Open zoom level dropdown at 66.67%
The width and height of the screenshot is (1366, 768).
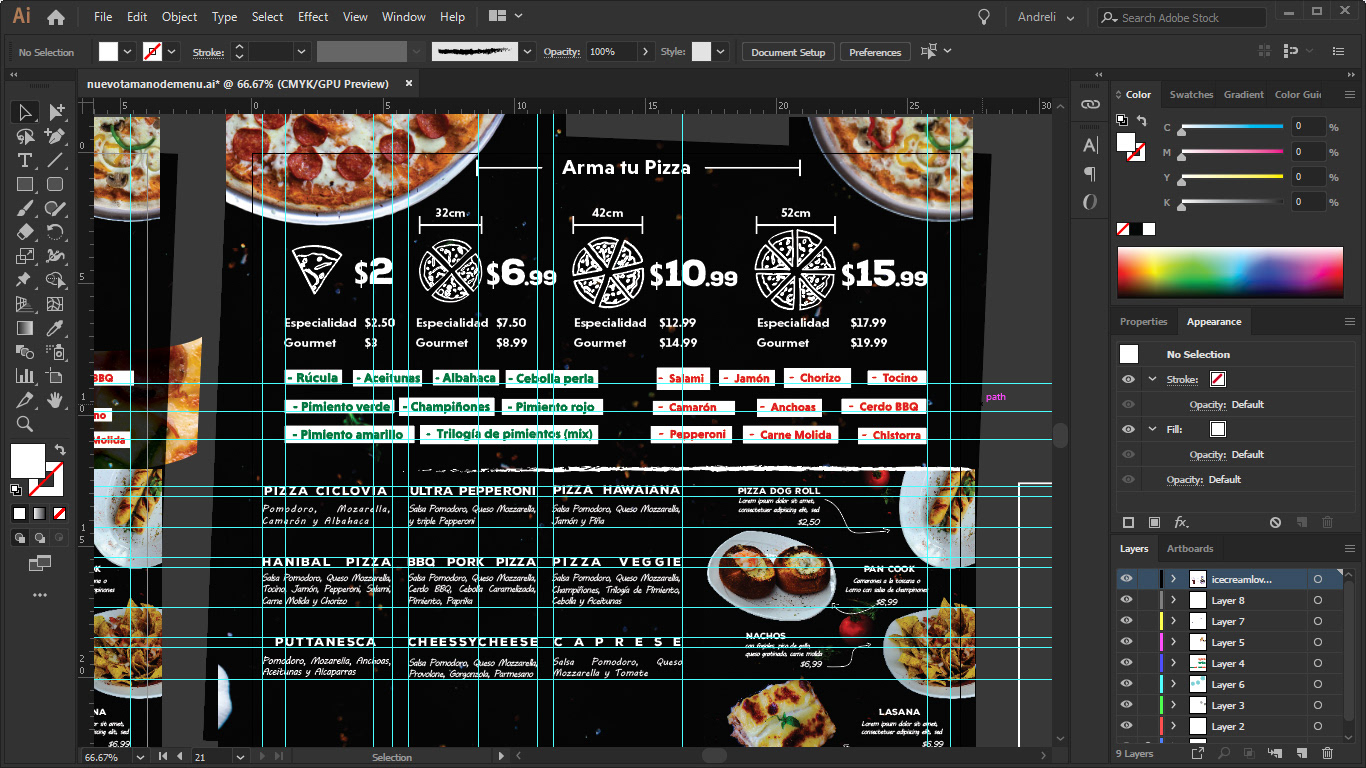tap(139, 757)
